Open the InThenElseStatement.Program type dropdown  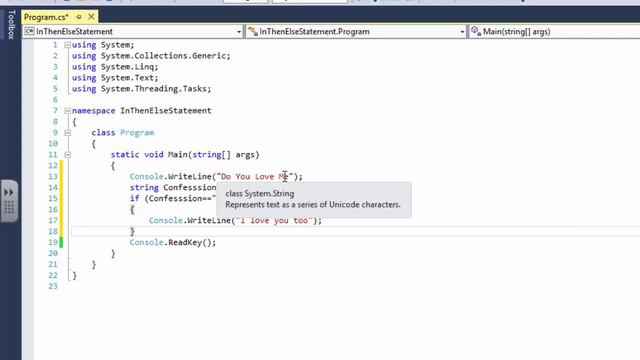356,31
